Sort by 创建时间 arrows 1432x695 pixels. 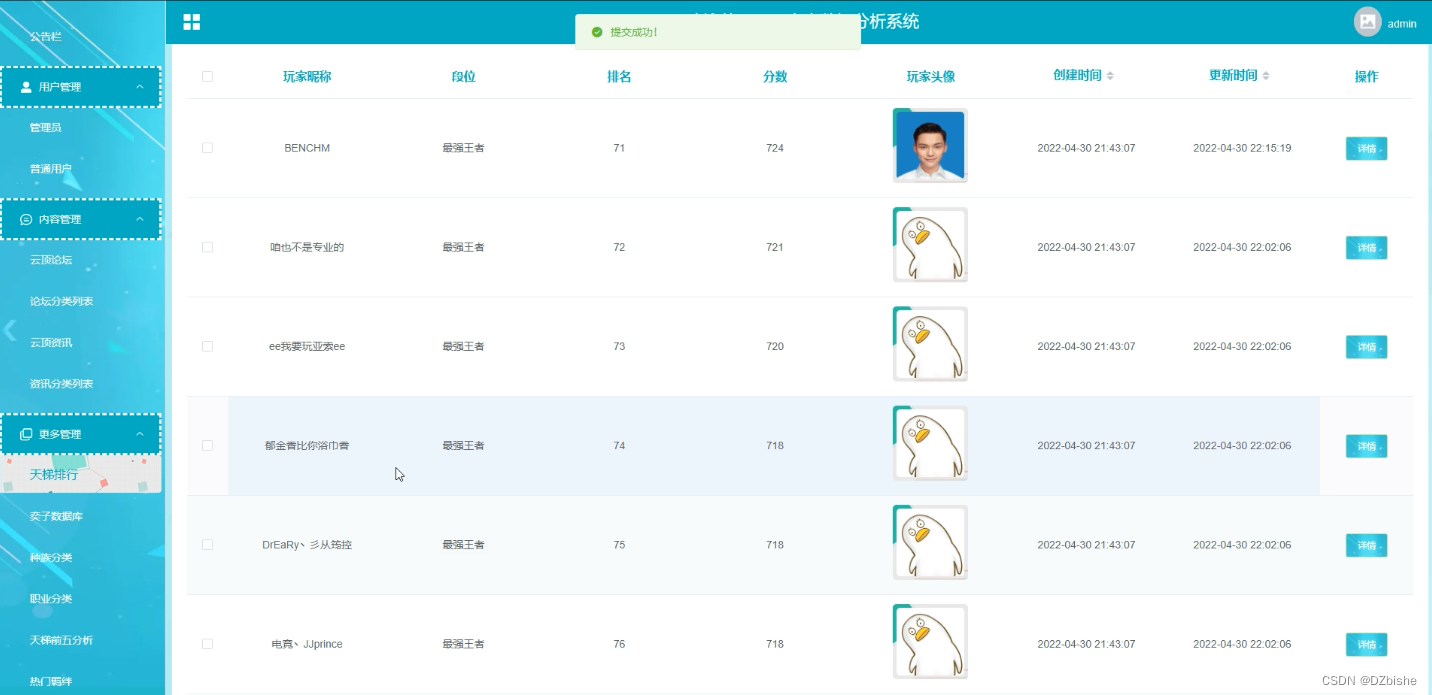click(1110, 76)
